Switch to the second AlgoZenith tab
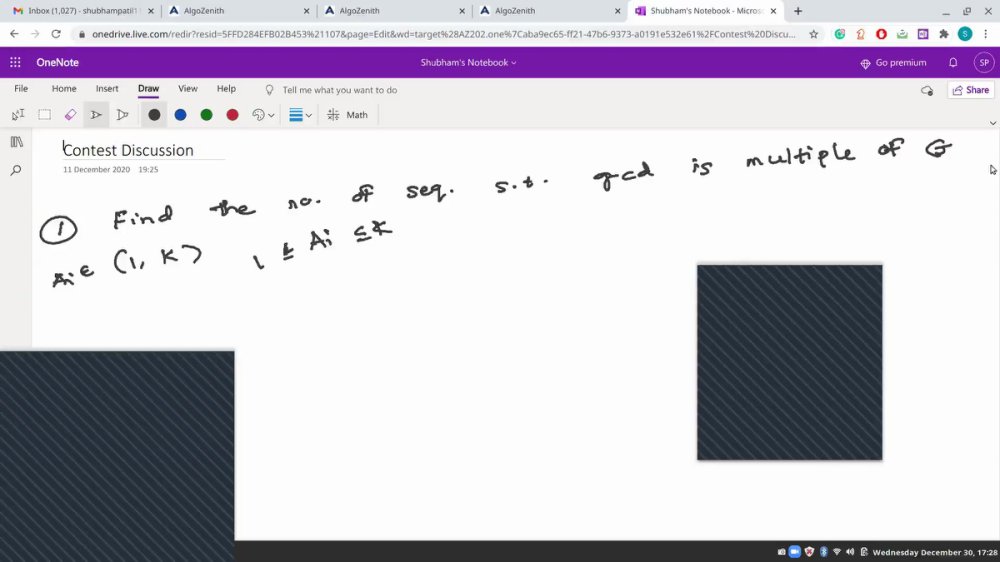Image resolution: width=1000 pixels, height=562 pixels. pyautogui.click(x=395, y=11)
